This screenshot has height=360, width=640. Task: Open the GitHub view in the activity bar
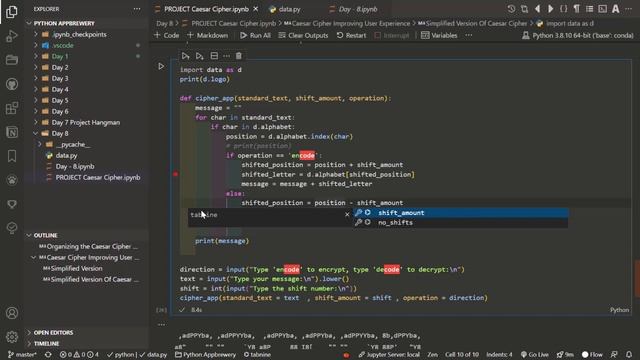12,84
